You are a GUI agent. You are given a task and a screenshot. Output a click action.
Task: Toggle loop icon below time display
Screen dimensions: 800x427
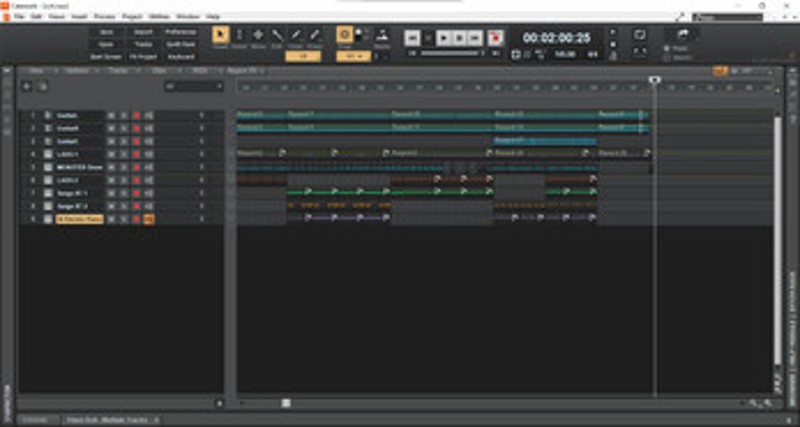(516, 55)
